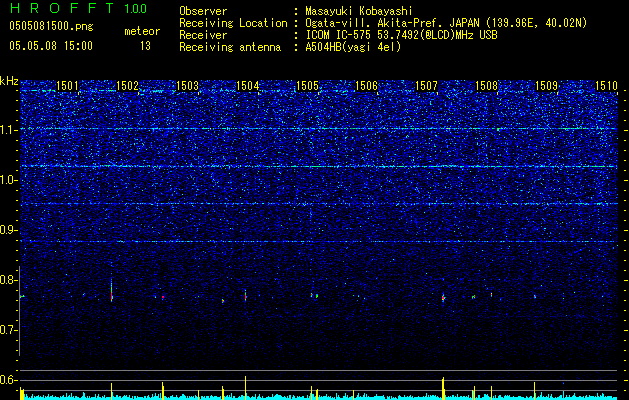Click the 1507 time marker
This screenshot has height=400, width=629.
coord(426,86)
